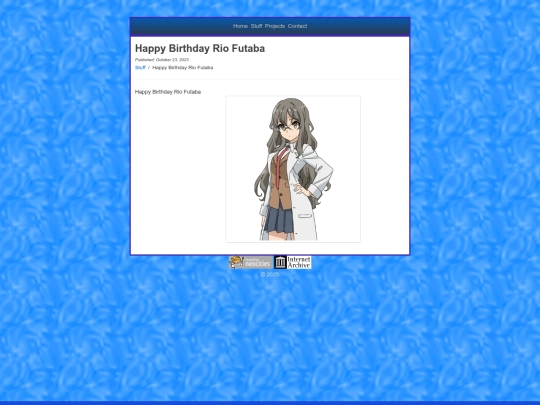Click the Happy Birthday Rio Futaba breadcrumb text
This screenshot has width=540, height=405.
pos(183,68)
